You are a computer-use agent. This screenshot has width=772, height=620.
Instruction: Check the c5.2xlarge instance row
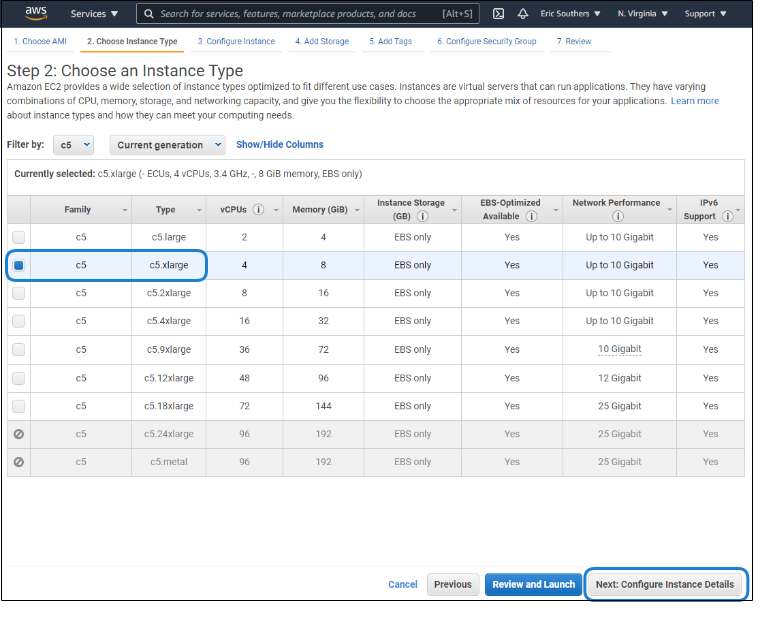(19, 293)
